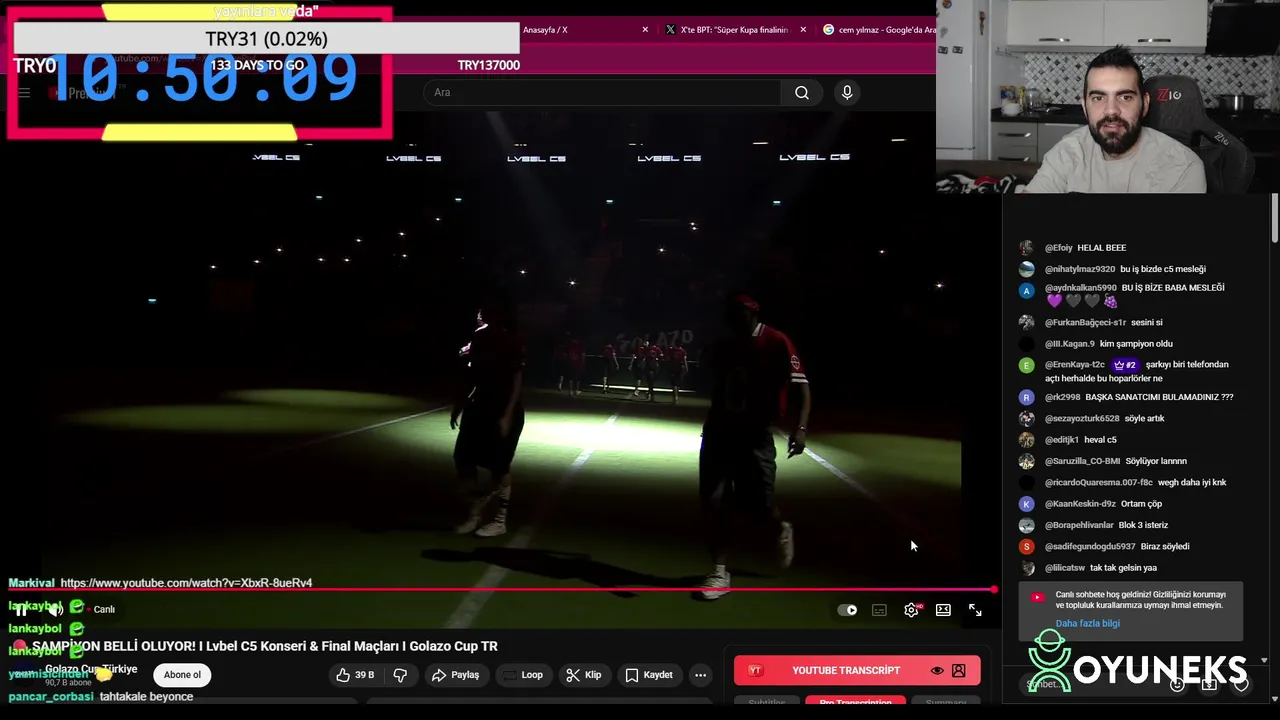Open the YouTube Transcript panel header

(x=857, y=670)
